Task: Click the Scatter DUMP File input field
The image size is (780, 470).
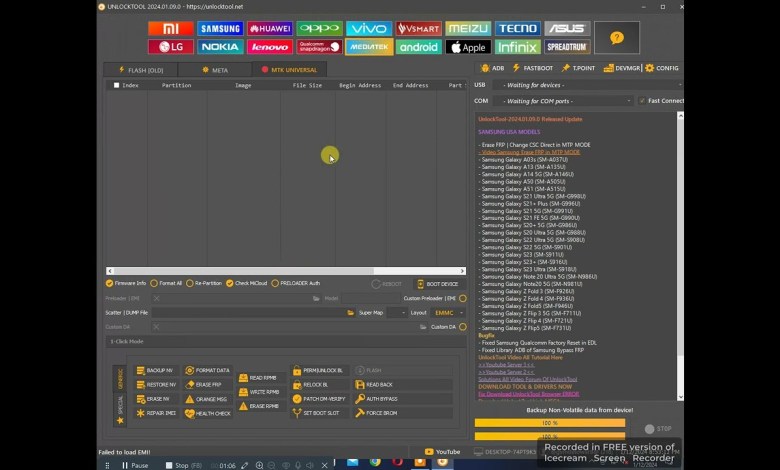Action: click(249, 313)
